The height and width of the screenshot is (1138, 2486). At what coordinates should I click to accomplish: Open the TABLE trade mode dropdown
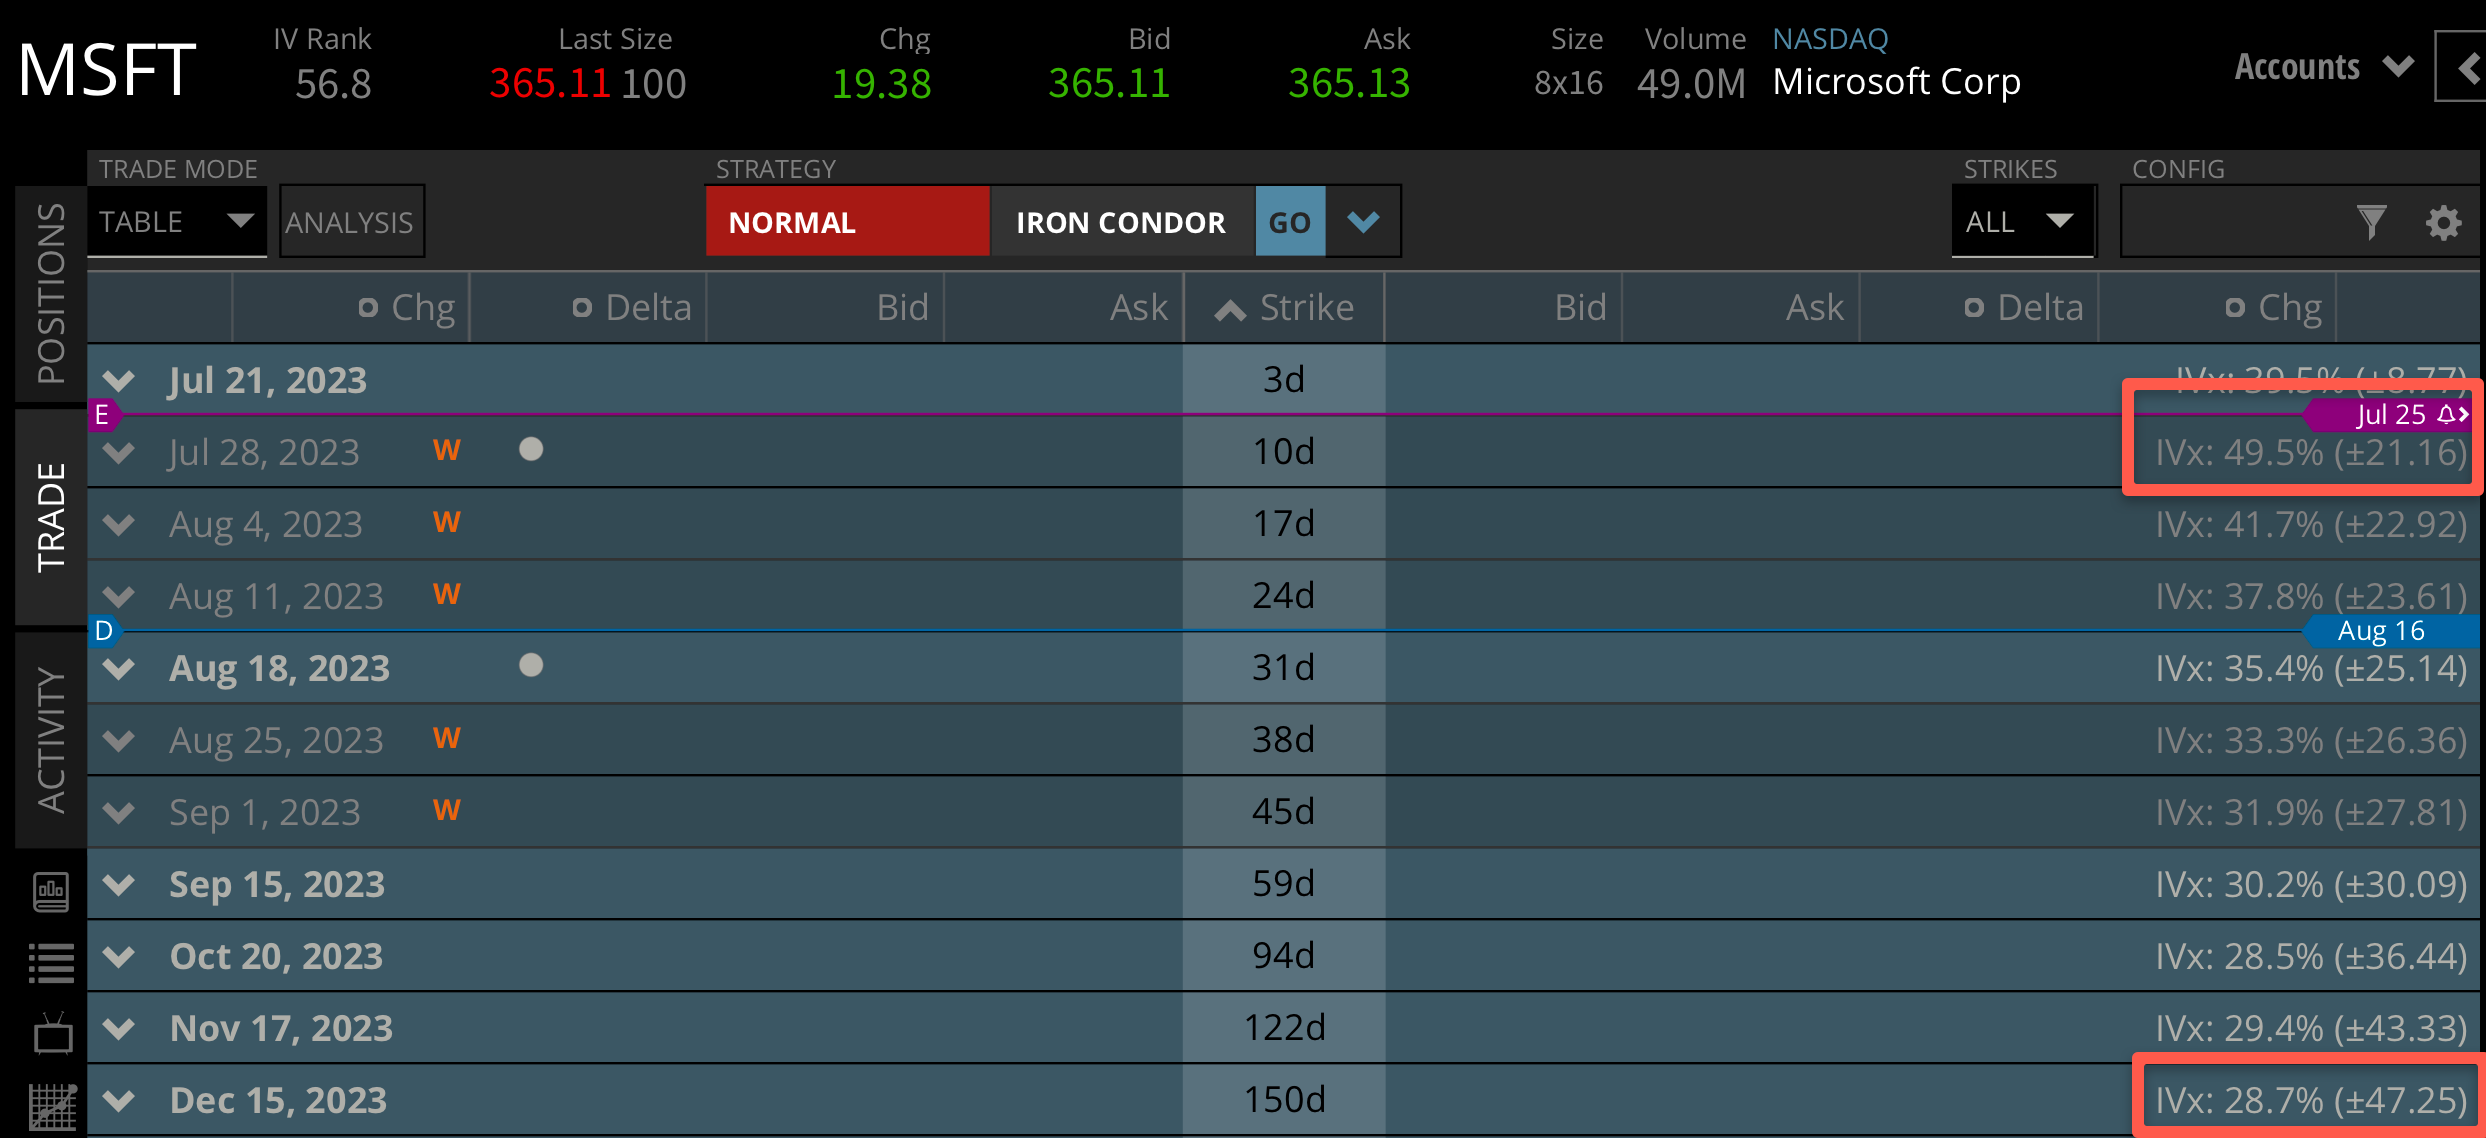tap(176, 222)
